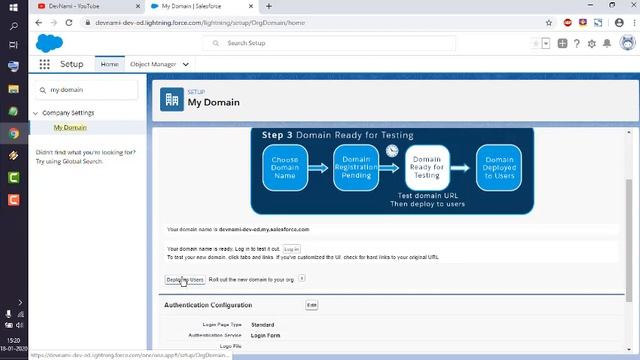Click the global actions plus icon
Screen dimensions: 640x360
[562, 43]
